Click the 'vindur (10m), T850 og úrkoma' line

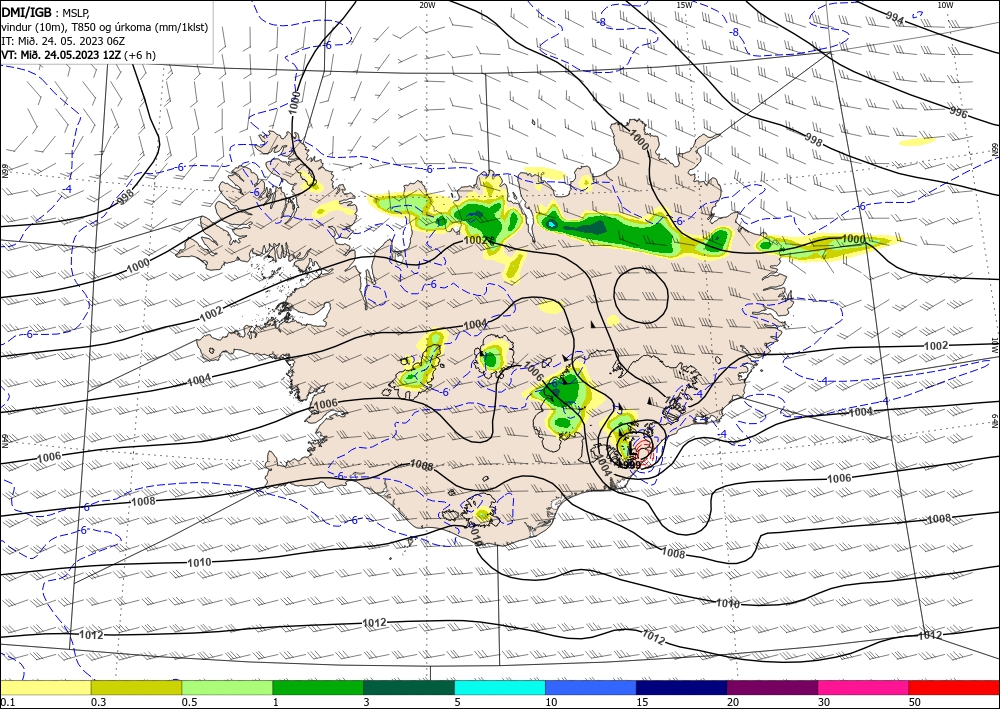(x=105, y=27)
